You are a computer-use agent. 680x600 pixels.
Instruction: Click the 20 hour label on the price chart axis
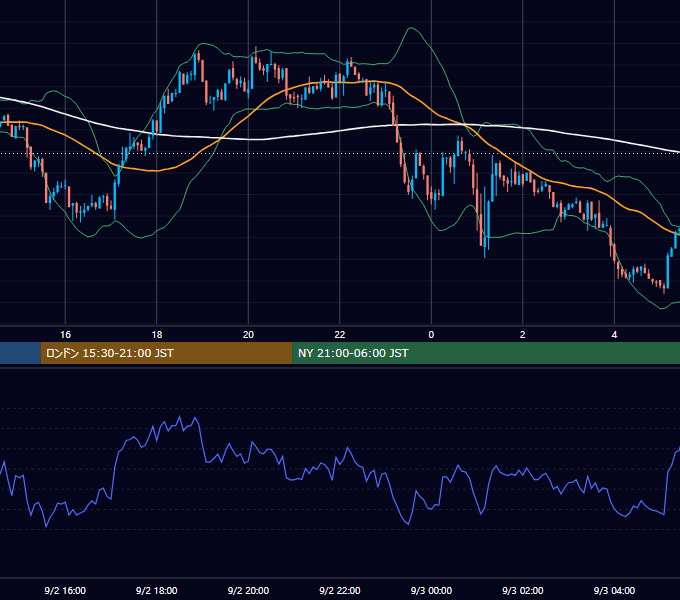coord(248,335)
